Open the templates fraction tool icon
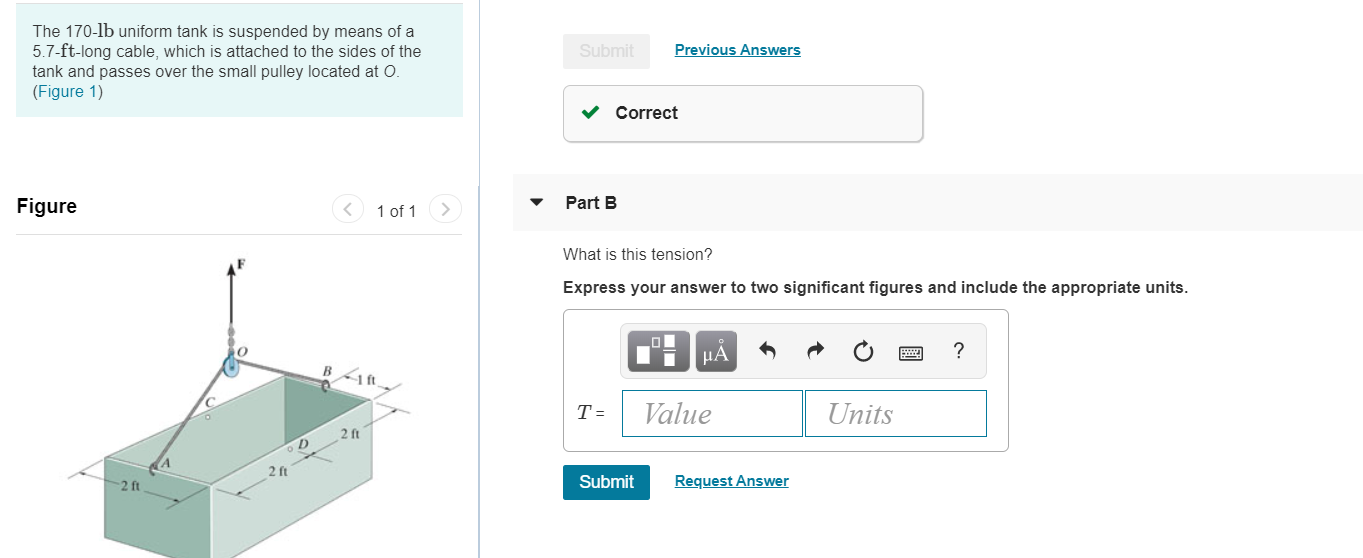Screen dimensions: 1363x558 tap(659, 351)
